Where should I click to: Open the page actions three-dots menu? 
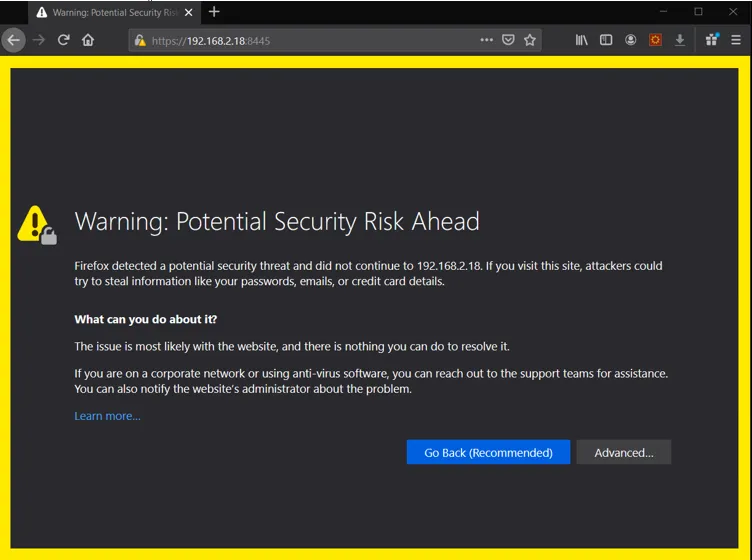[486, 40]
